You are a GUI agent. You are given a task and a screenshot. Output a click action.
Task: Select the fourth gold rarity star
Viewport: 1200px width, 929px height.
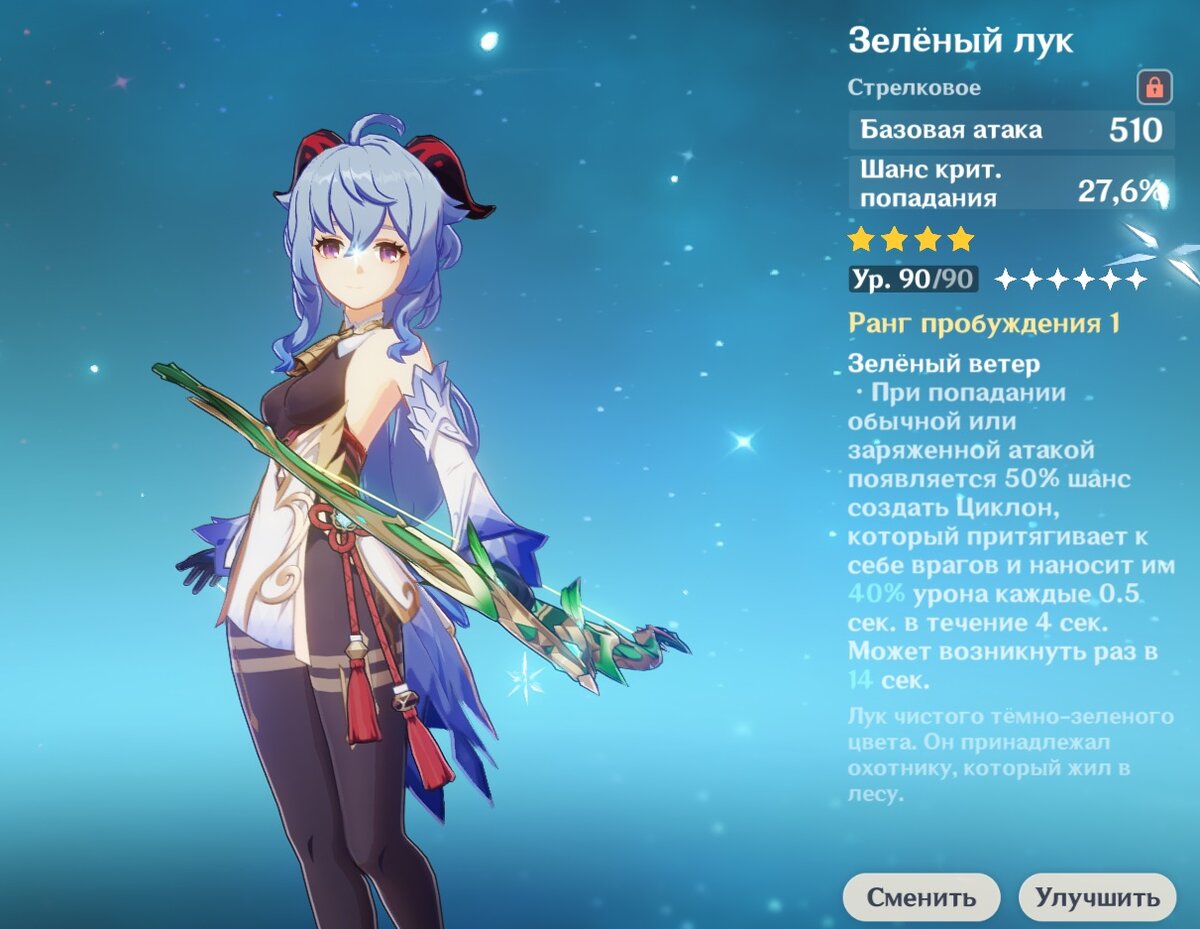click(x=961, y=239)
